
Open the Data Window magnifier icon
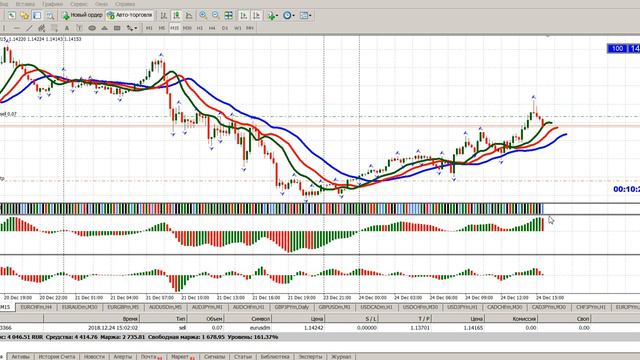click(x=50, y=16)
